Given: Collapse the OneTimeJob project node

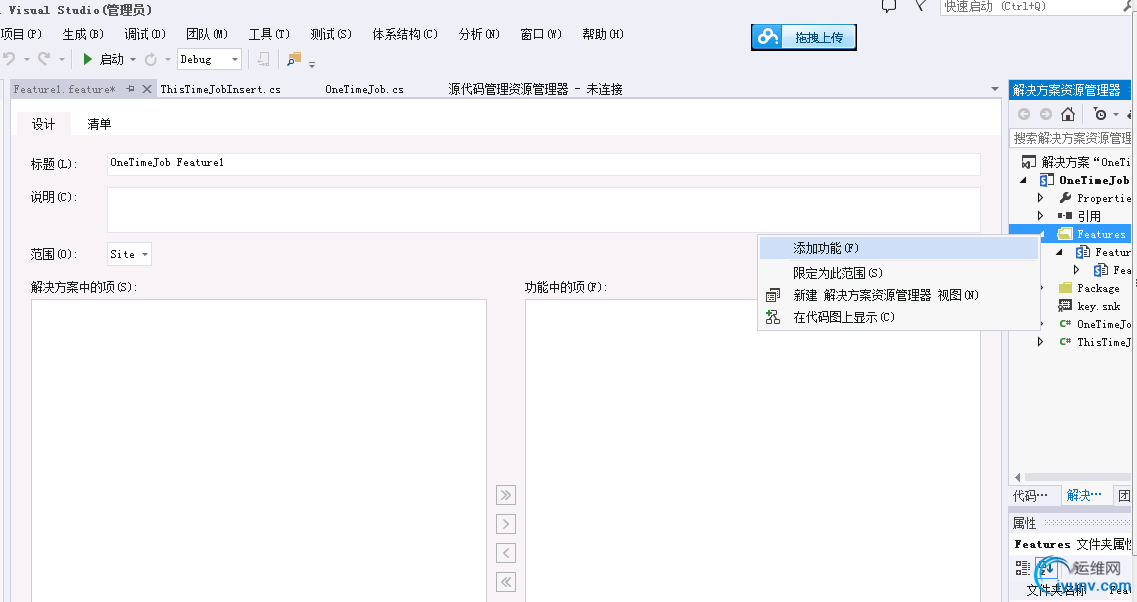Looking at the screenshot, I should (x=1024, y=180).
